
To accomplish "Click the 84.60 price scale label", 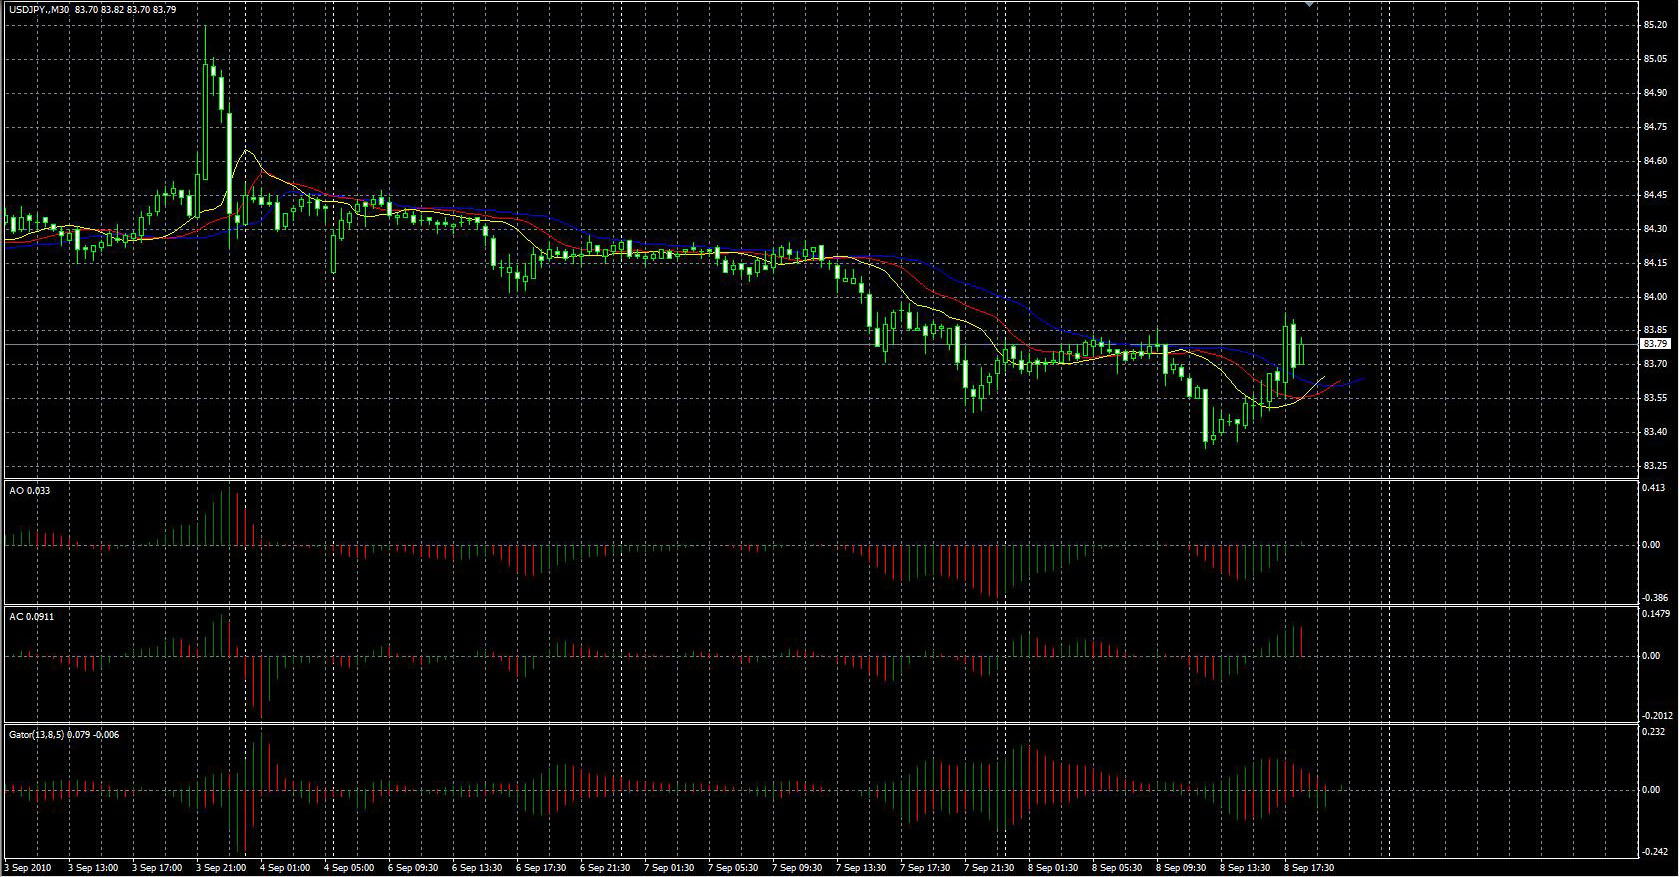I will [x=1655, y=161].
